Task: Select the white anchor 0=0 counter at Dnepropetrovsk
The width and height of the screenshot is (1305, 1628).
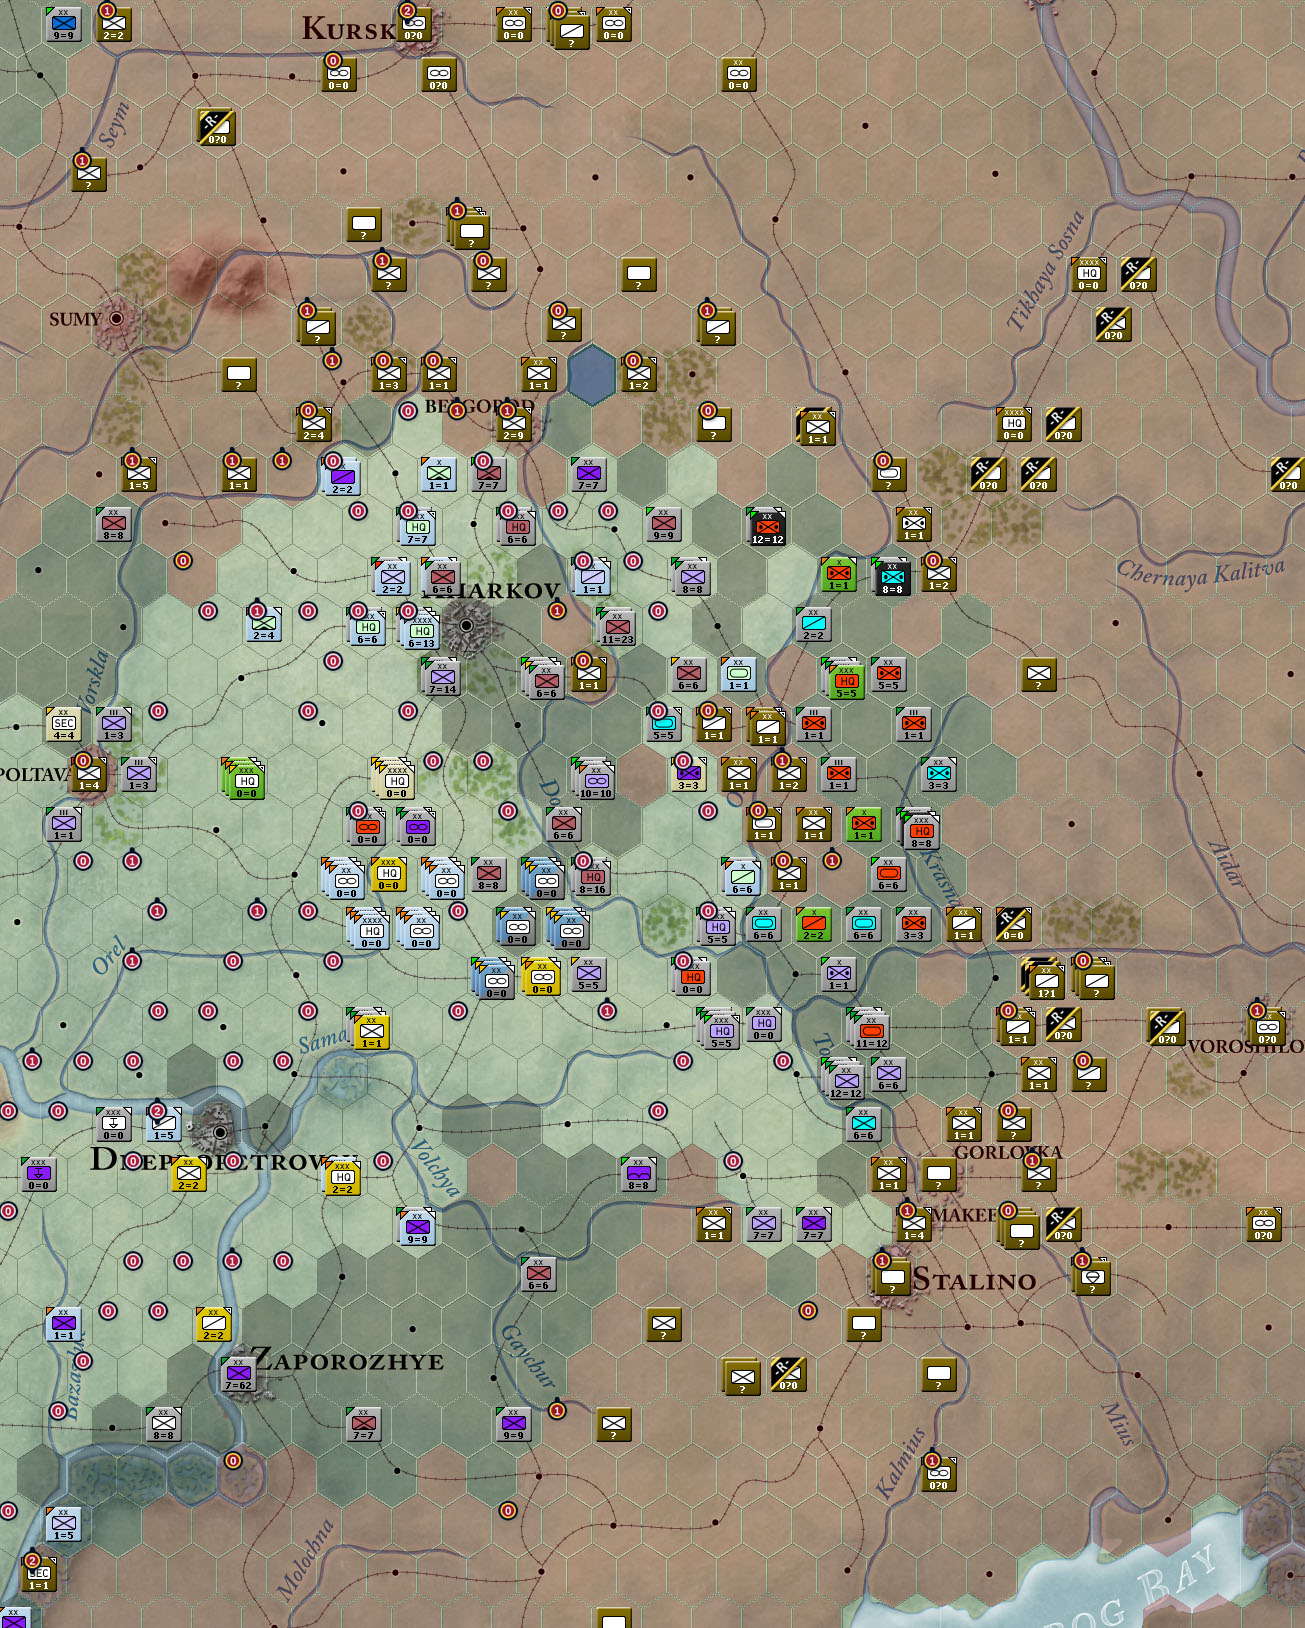Action: coord(113,1123)
